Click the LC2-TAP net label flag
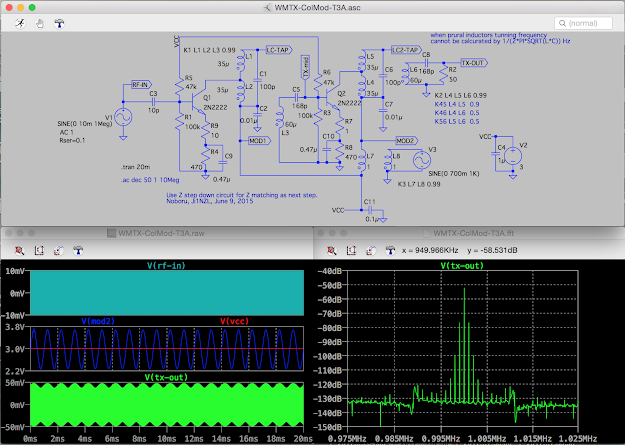The height and width of the screenshot is (445, 625). (406, 50)
